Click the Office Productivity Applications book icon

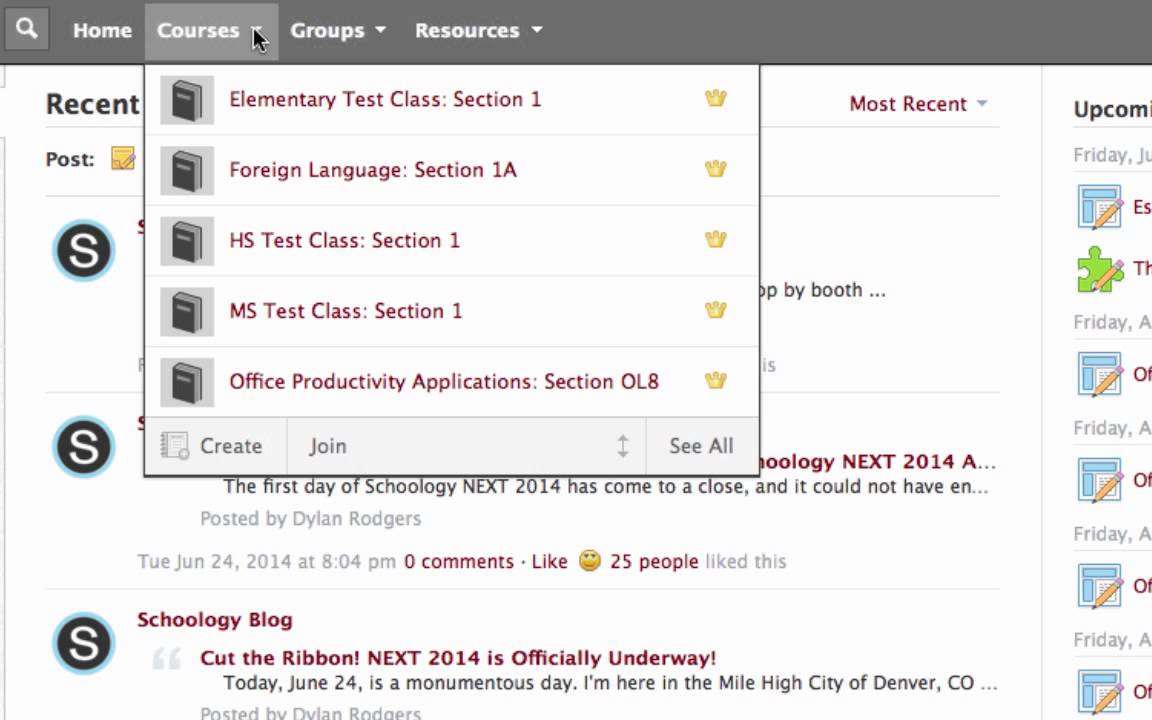point(187,382)
